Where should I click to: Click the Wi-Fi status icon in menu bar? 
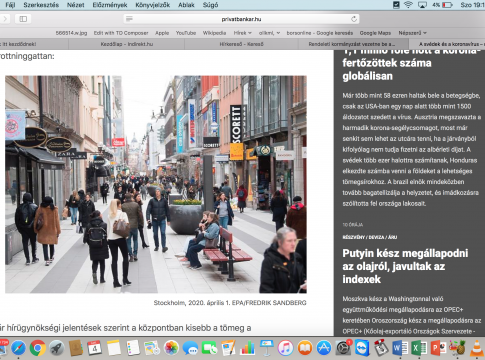[408, 5]
